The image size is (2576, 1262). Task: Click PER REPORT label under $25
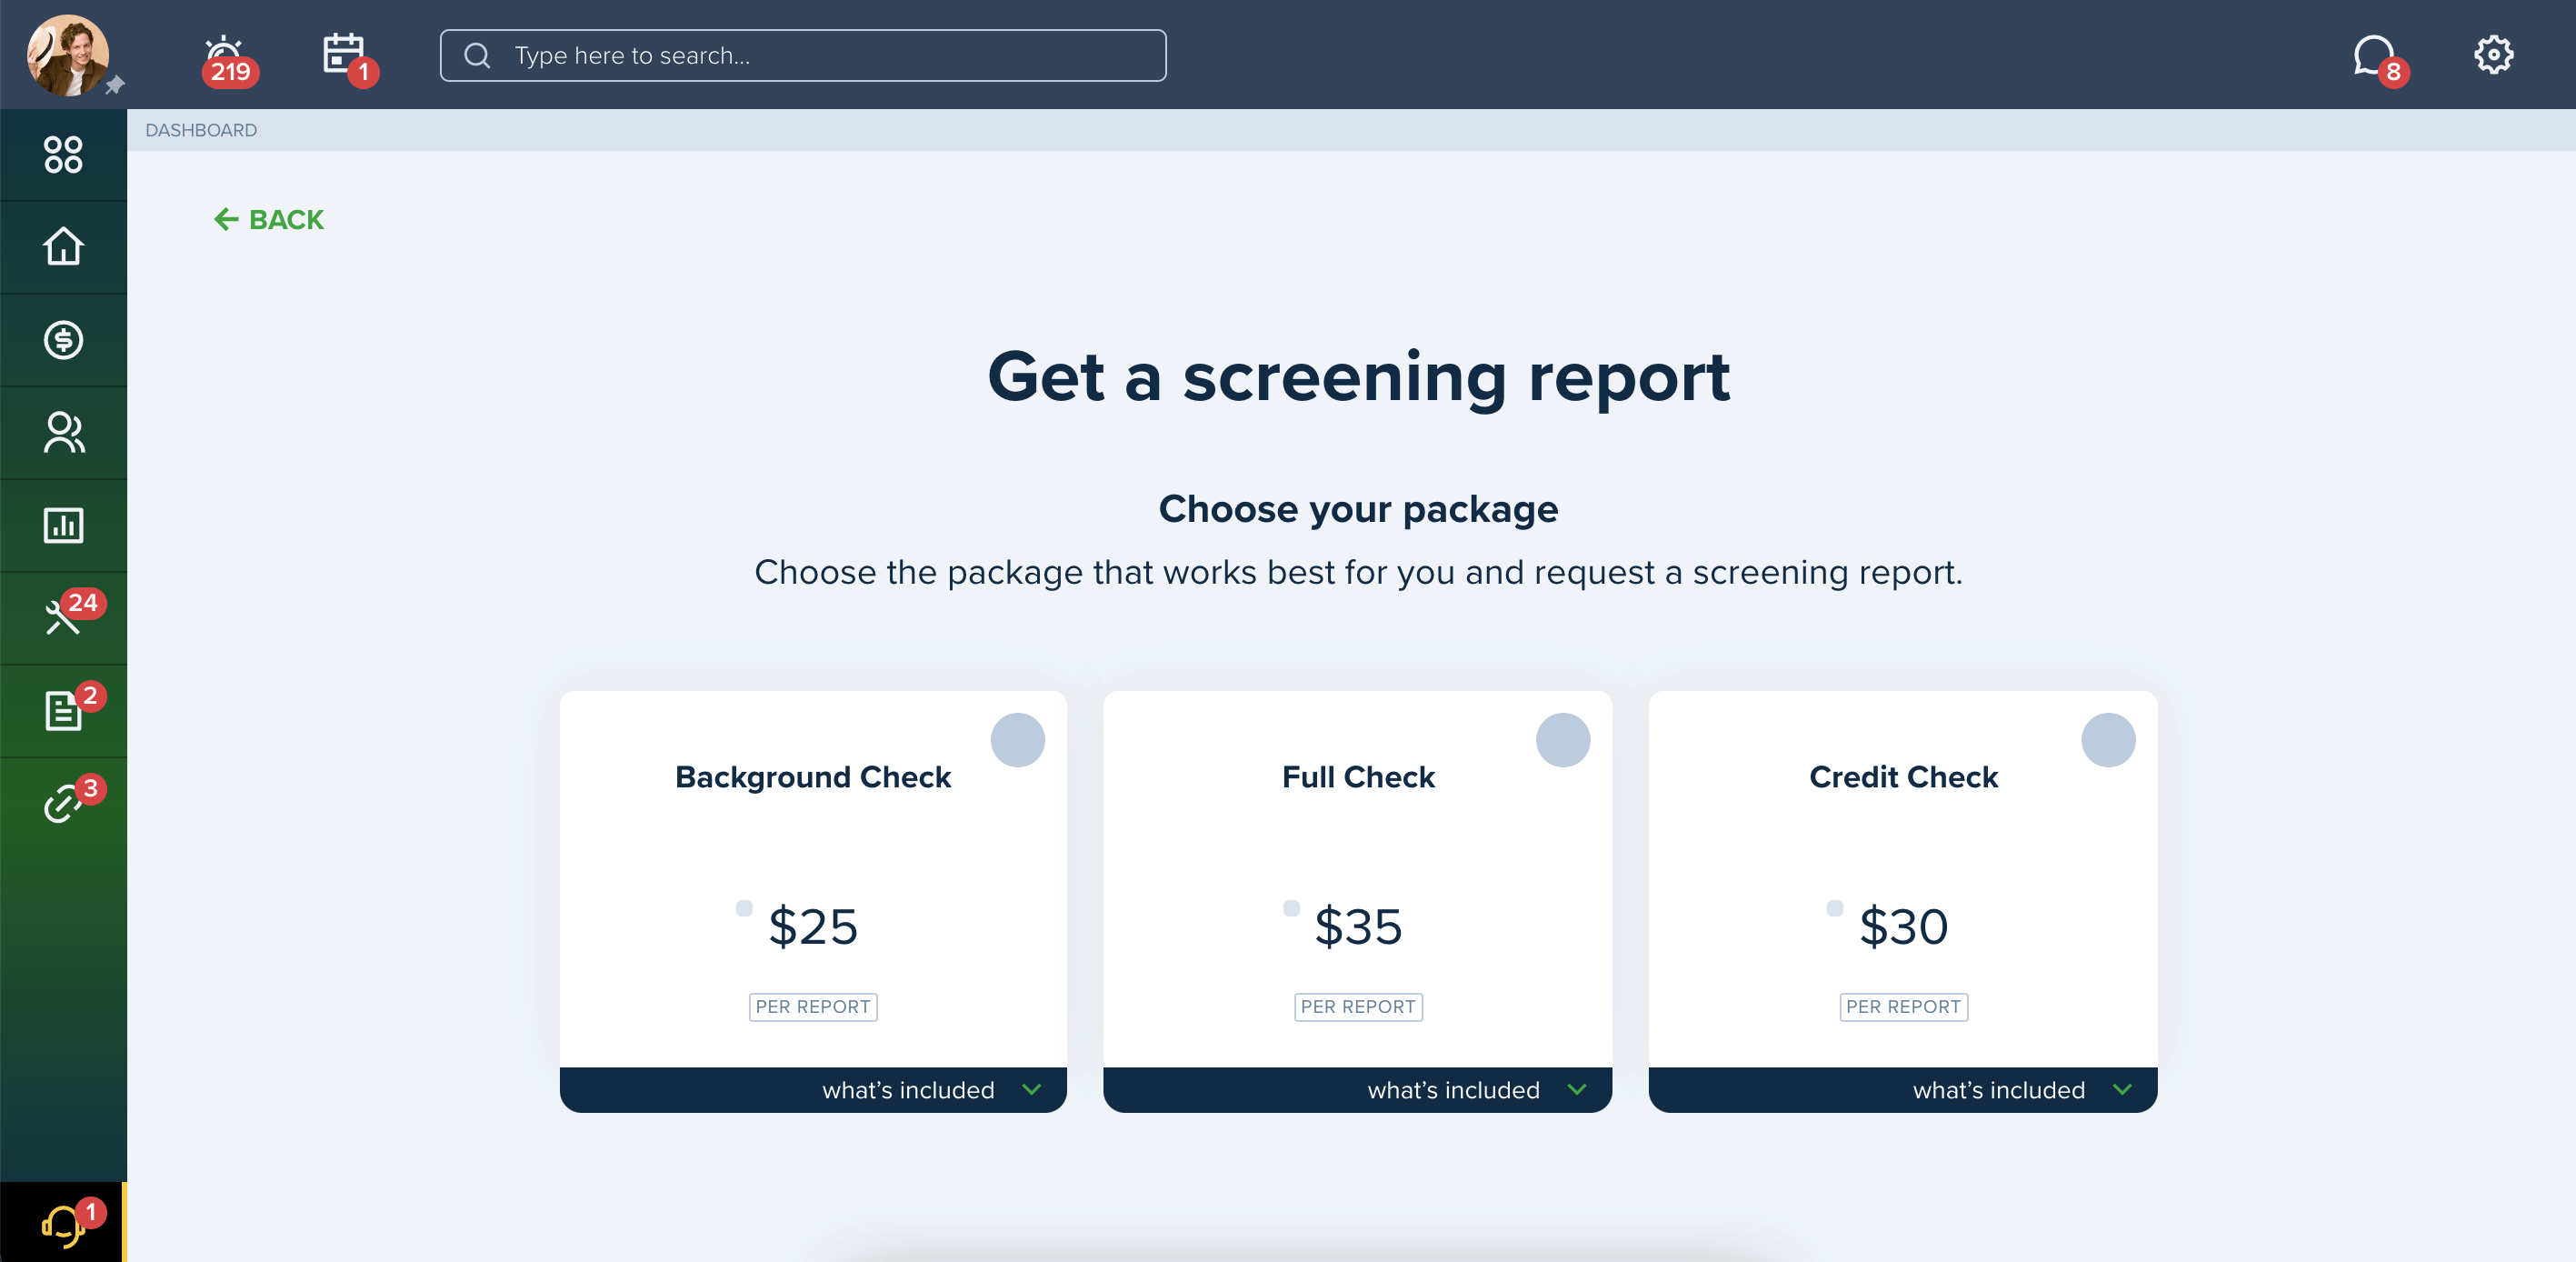pos(813,1007)
